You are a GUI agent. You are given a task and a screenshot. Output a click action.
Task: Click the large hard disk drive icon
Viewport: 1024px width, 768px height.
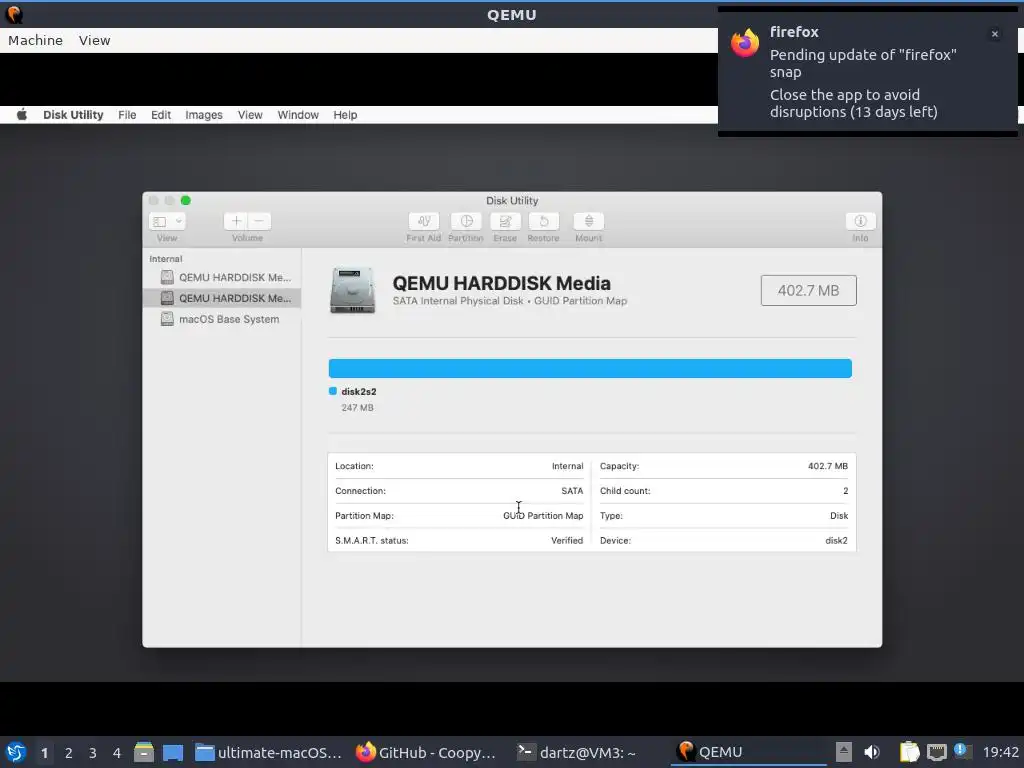(353, 290)
